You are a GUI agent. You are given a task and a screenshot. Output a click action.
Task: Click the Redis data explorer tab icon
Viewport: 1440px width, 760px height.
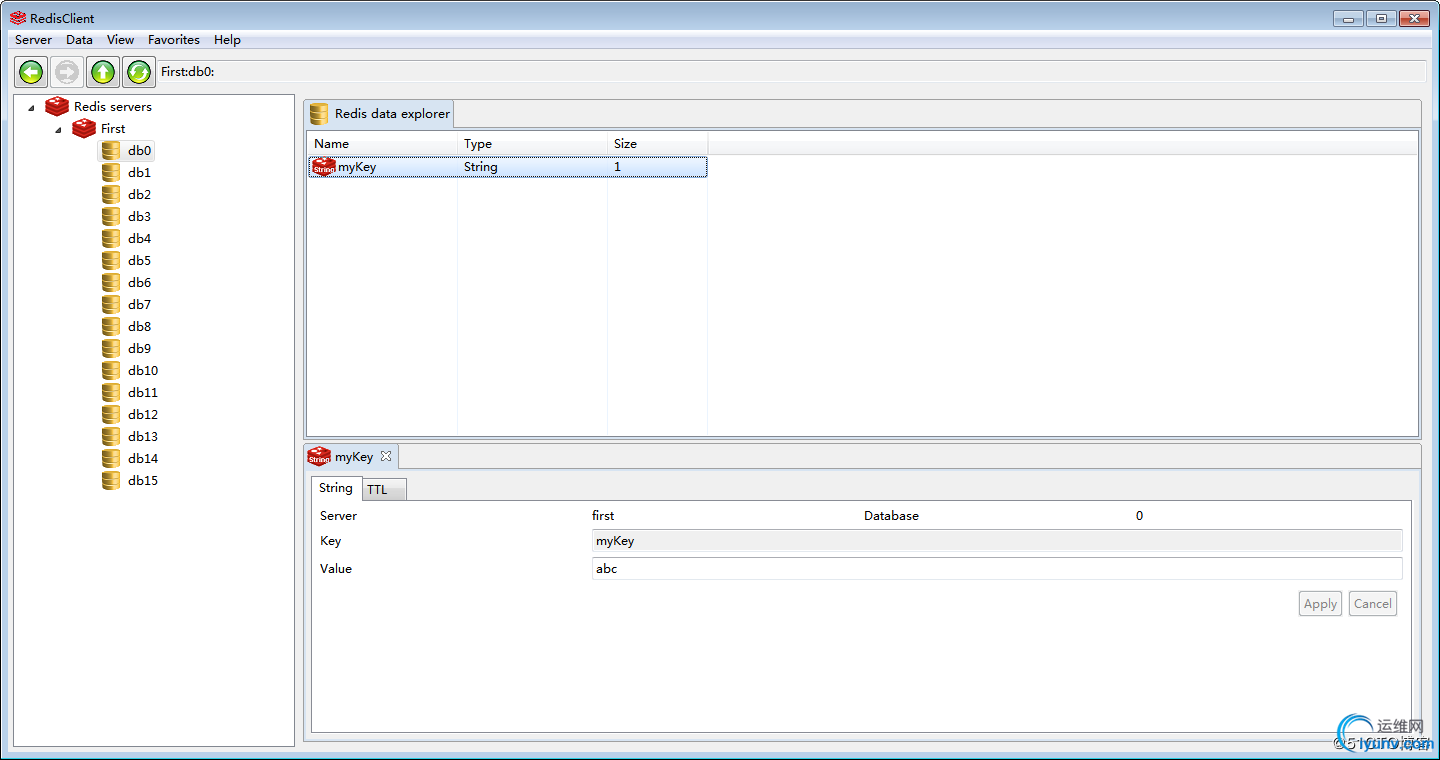[319, 114]
